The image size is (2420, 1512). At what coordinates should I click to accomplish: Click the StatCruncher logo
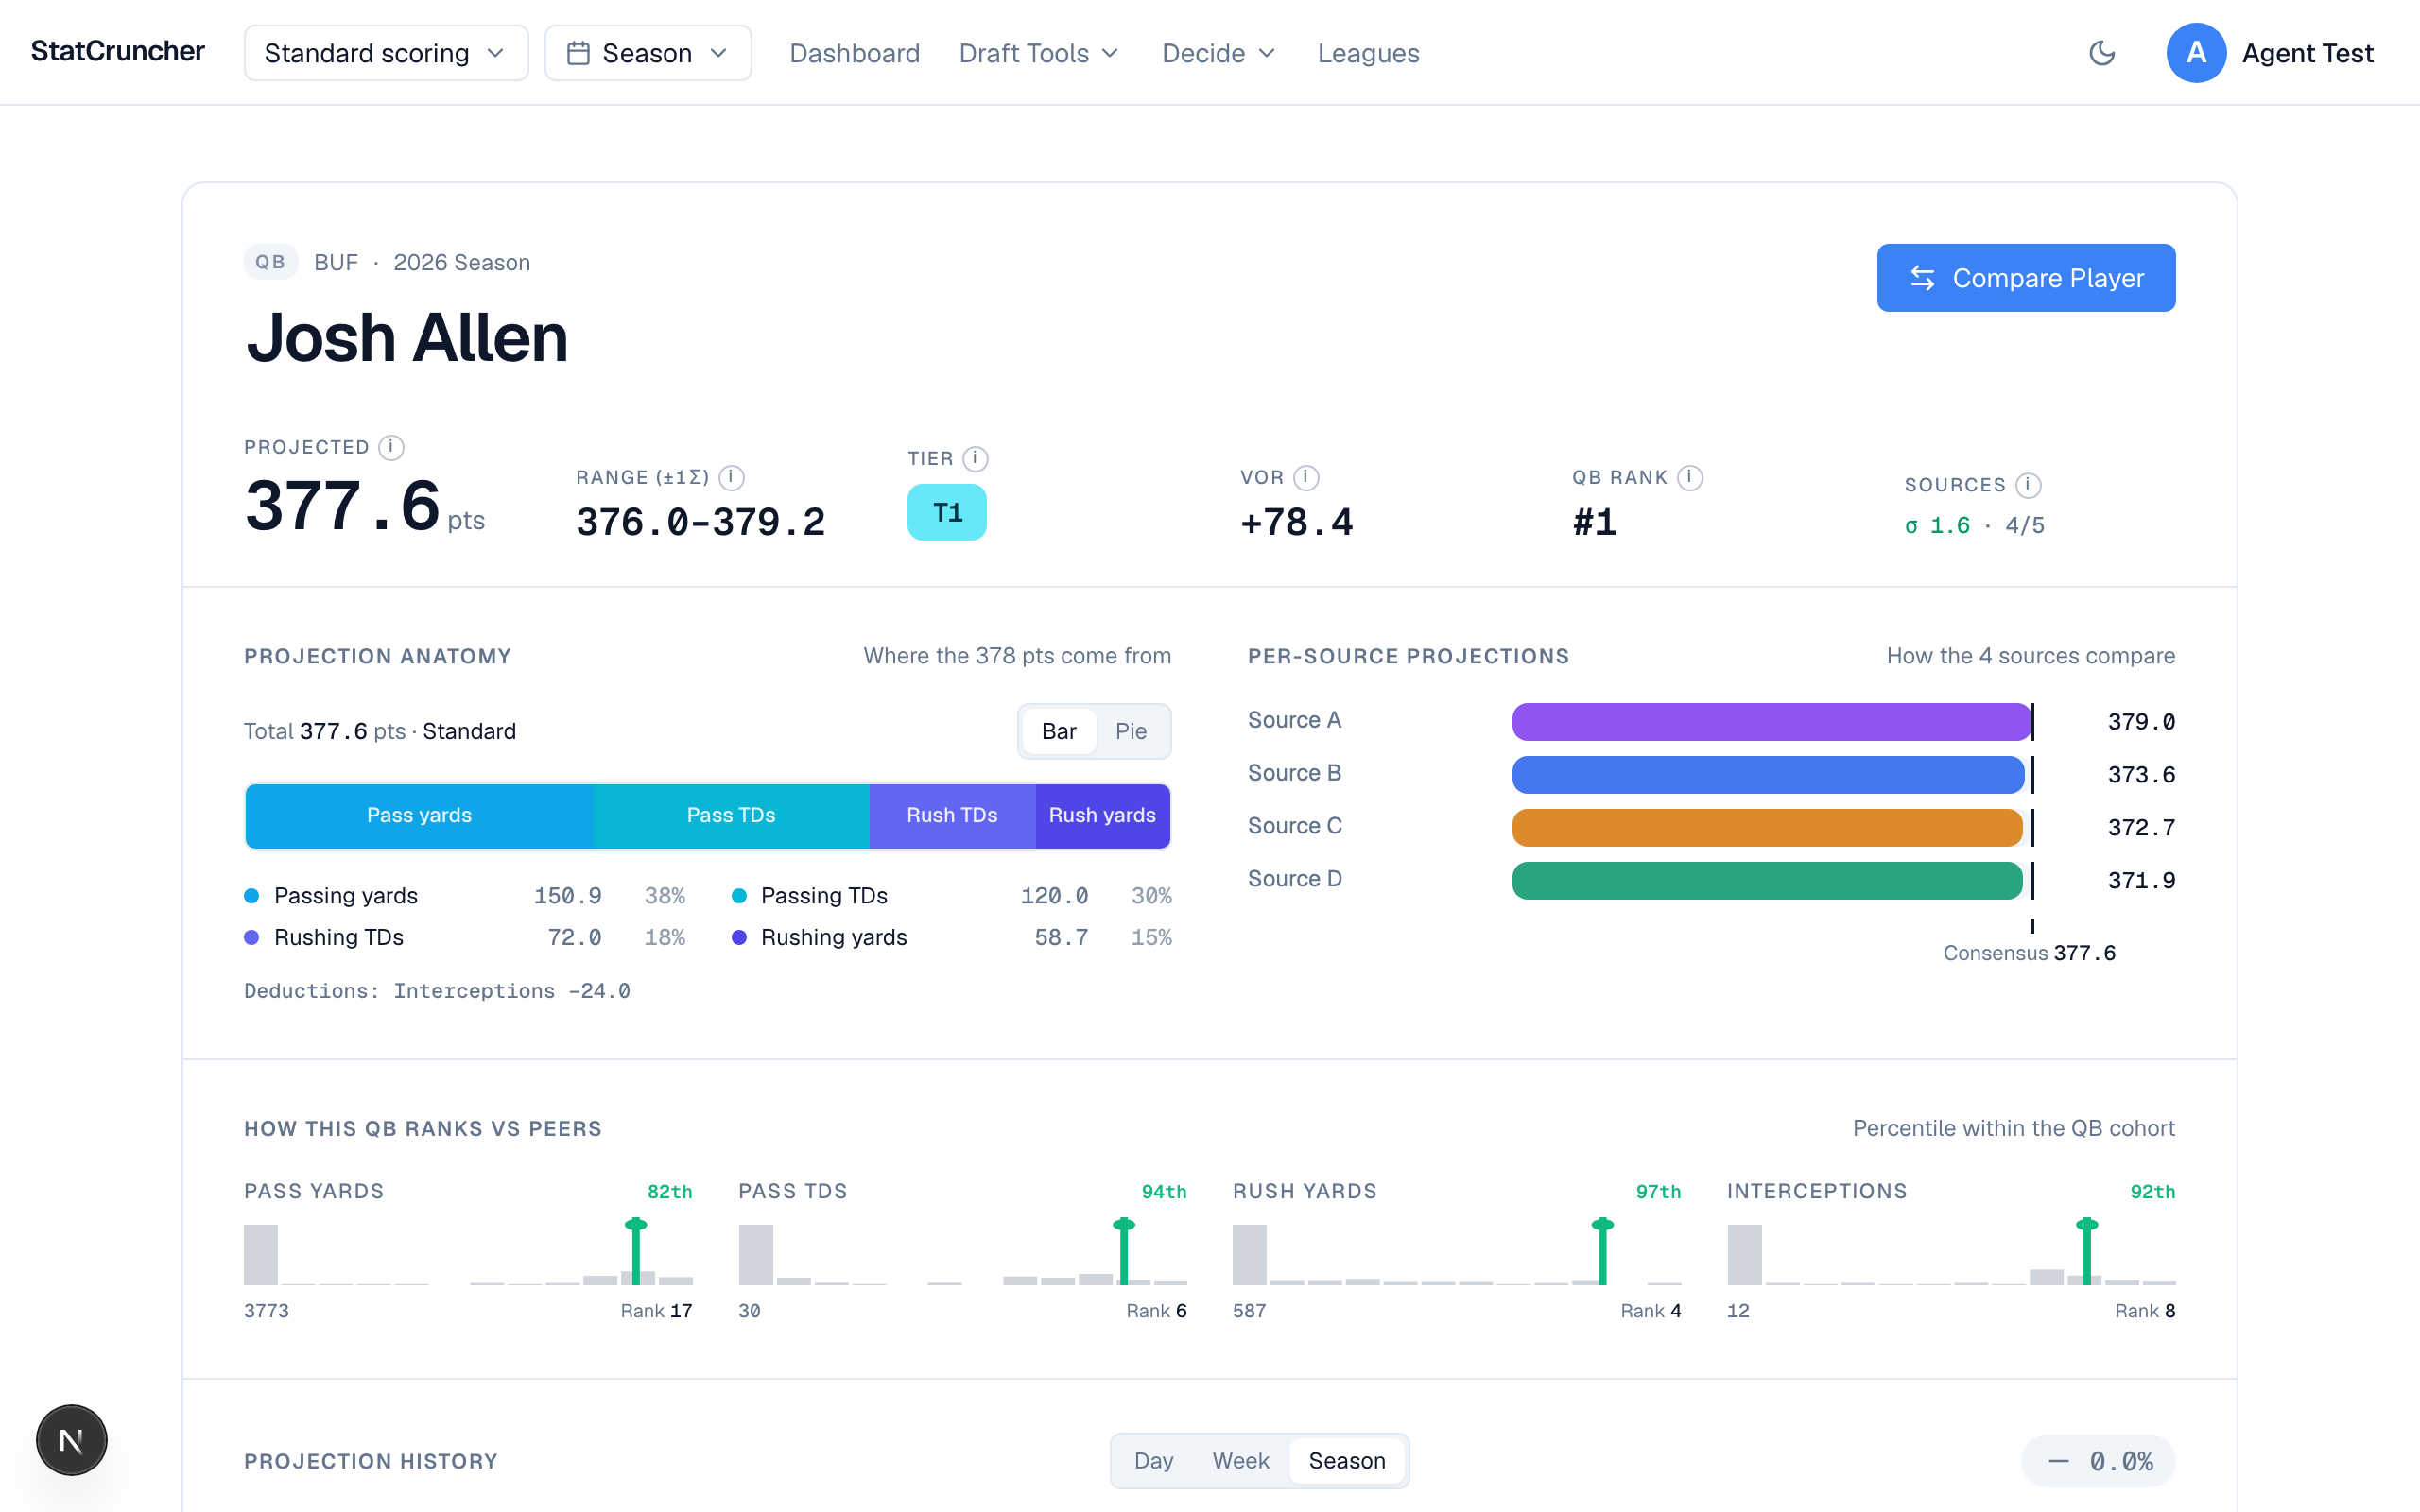point(118,51)
